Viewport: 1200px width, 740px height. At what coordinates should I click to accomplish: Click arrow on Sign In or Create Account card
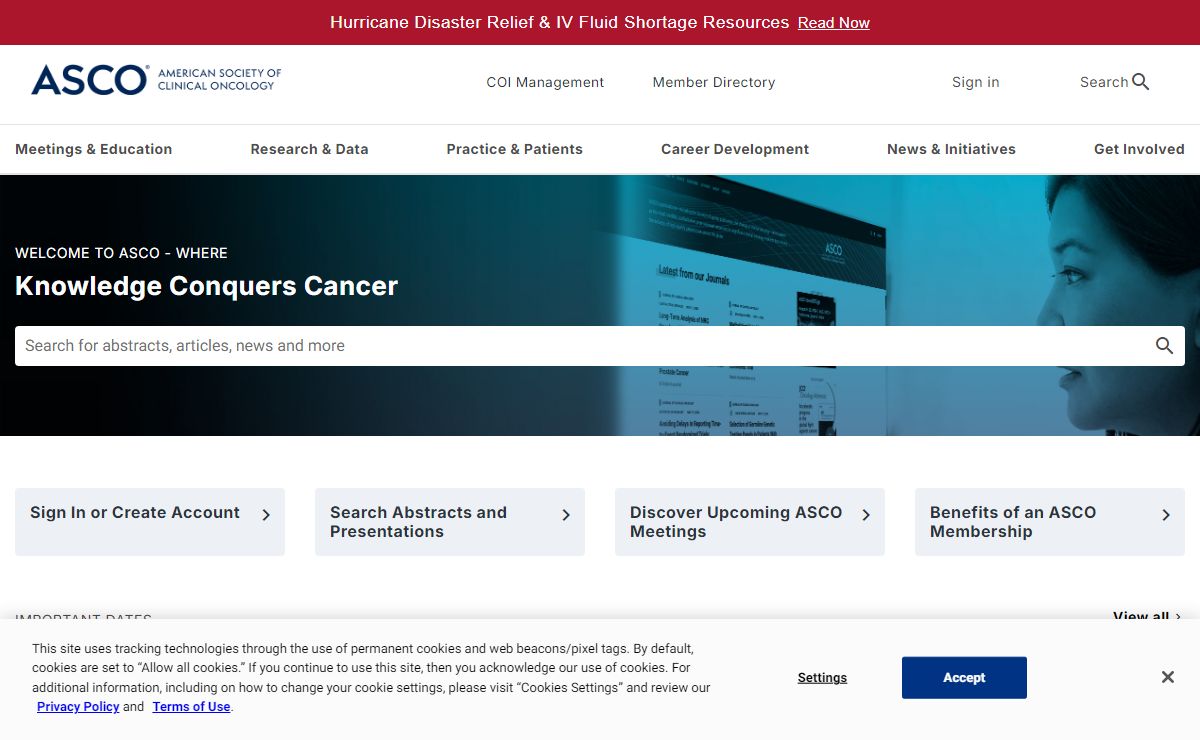point(266,515)
